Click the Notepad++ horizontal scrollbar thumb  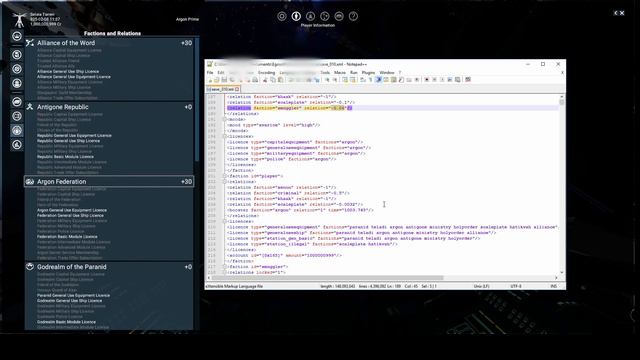pos(327,278)
